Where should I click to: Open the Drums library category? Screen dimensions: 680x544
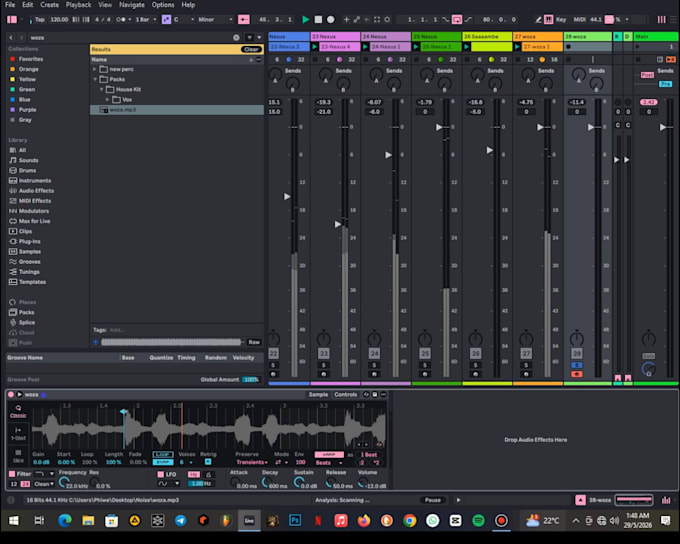[23, 170]
